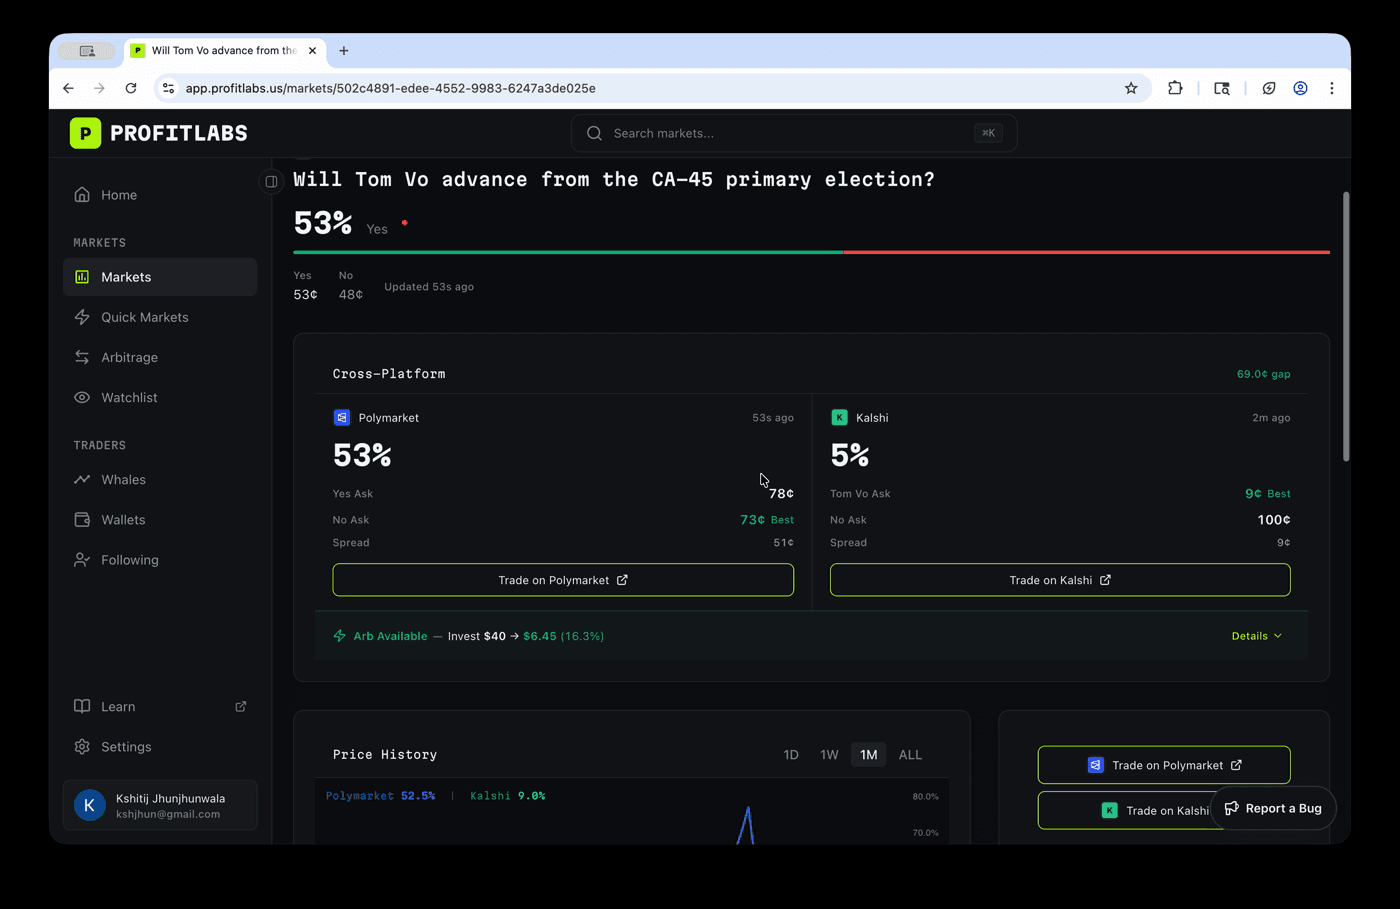Expand the arbitrage Details dropdown
1400x909 pixels.
[1257, 636]
